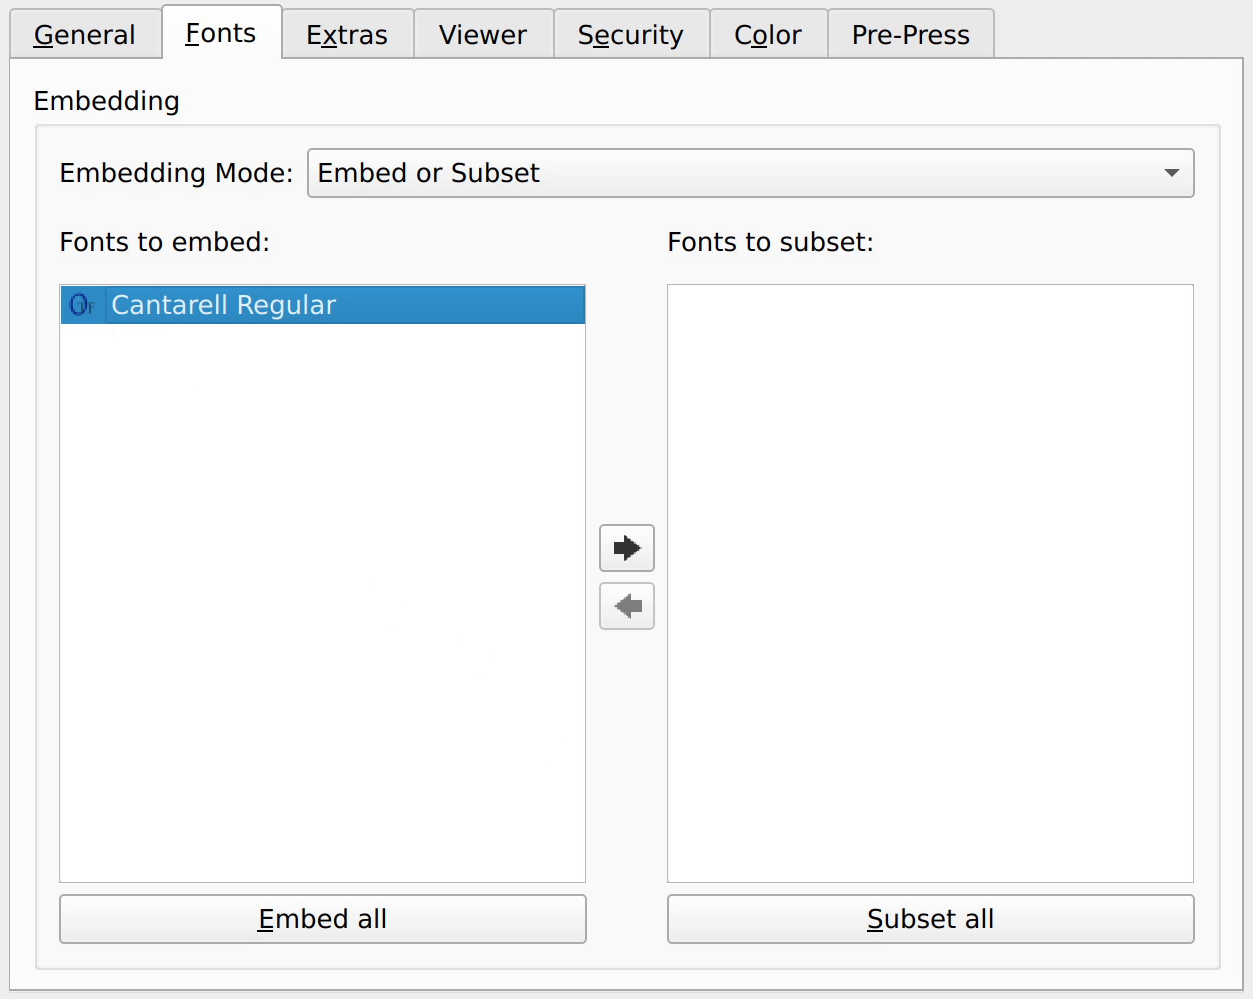
Task: Click the Fonts to embed label
Action: [x=165, y=242]
